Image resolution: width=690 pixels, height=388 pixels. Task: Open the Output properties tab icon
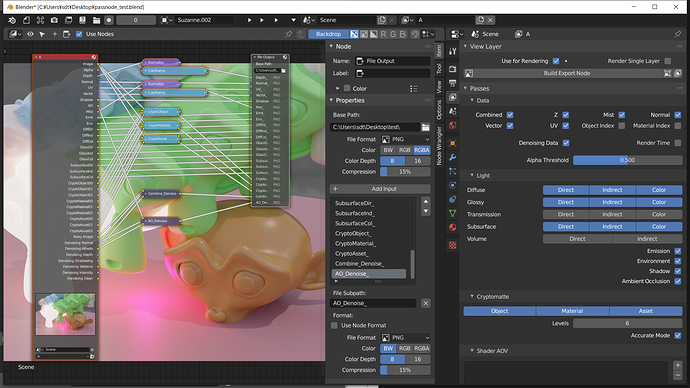click(452, 83)
